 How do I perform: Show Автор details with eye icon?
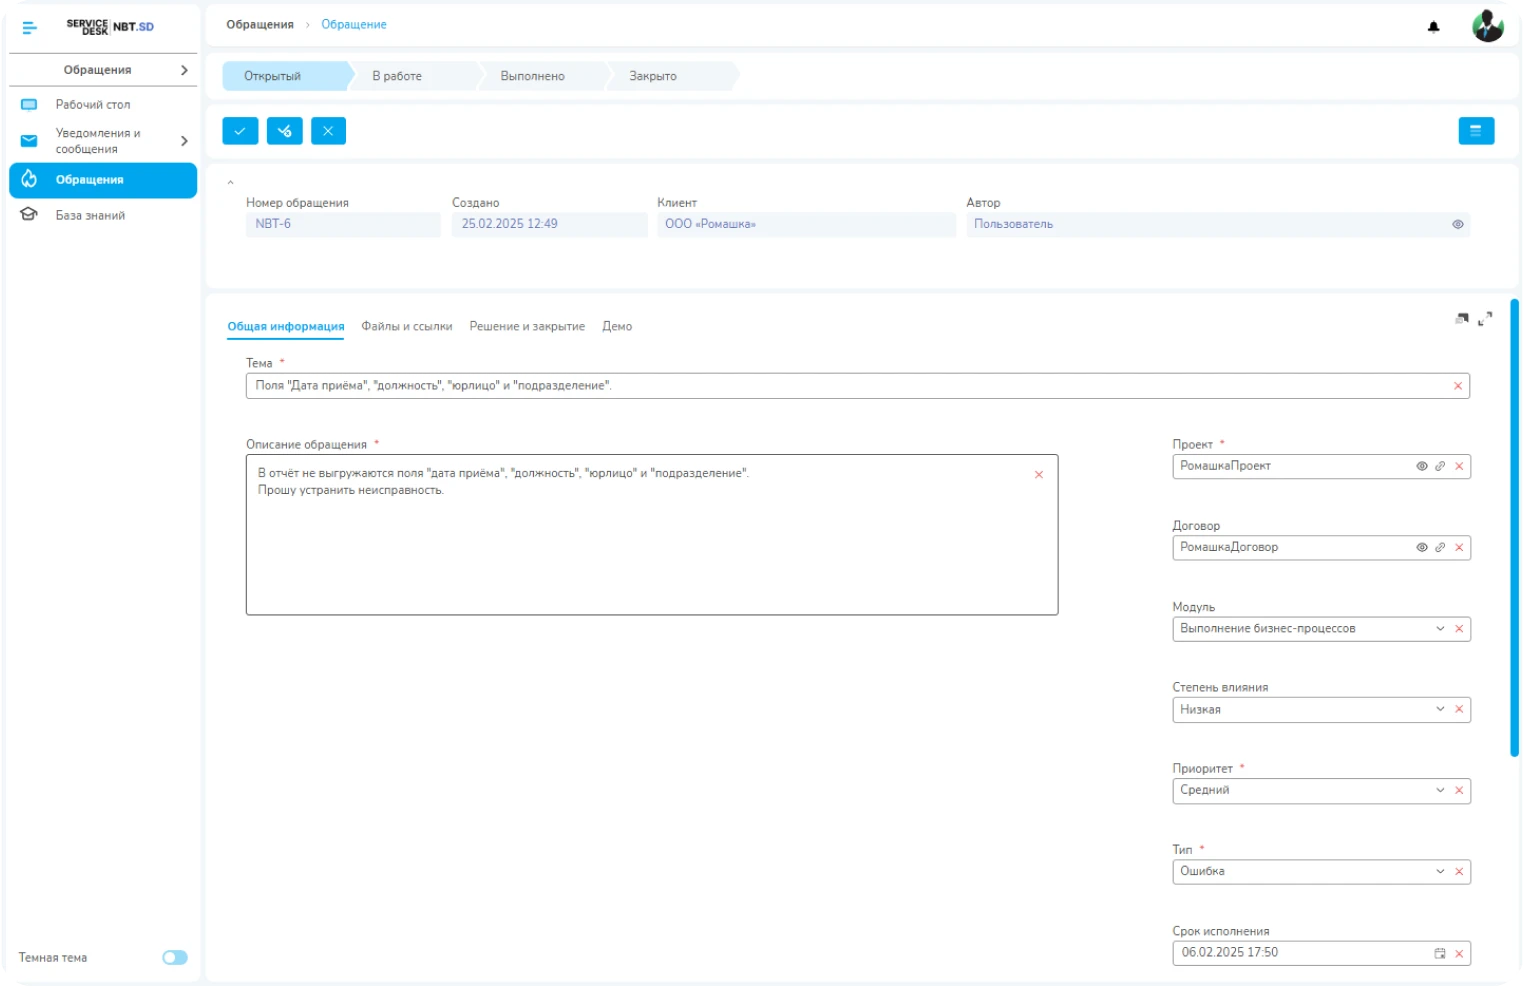1457,224
